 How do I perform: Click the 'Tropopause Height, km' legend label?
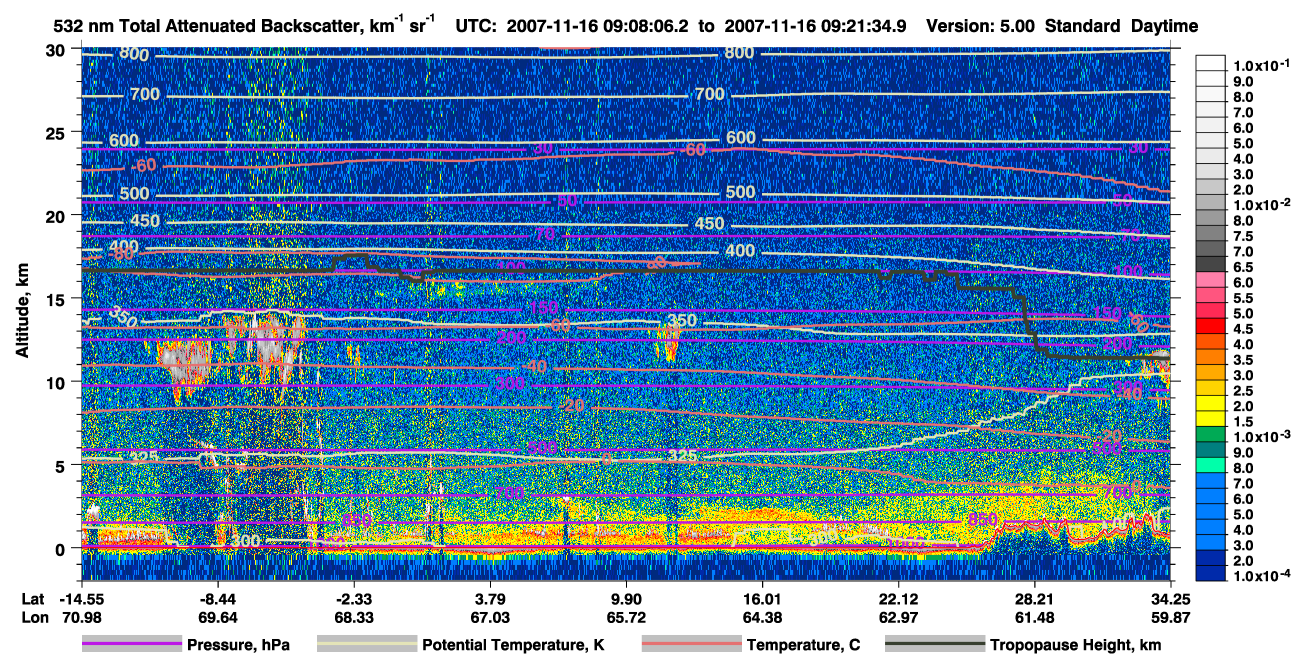[x=1075, y=646]
